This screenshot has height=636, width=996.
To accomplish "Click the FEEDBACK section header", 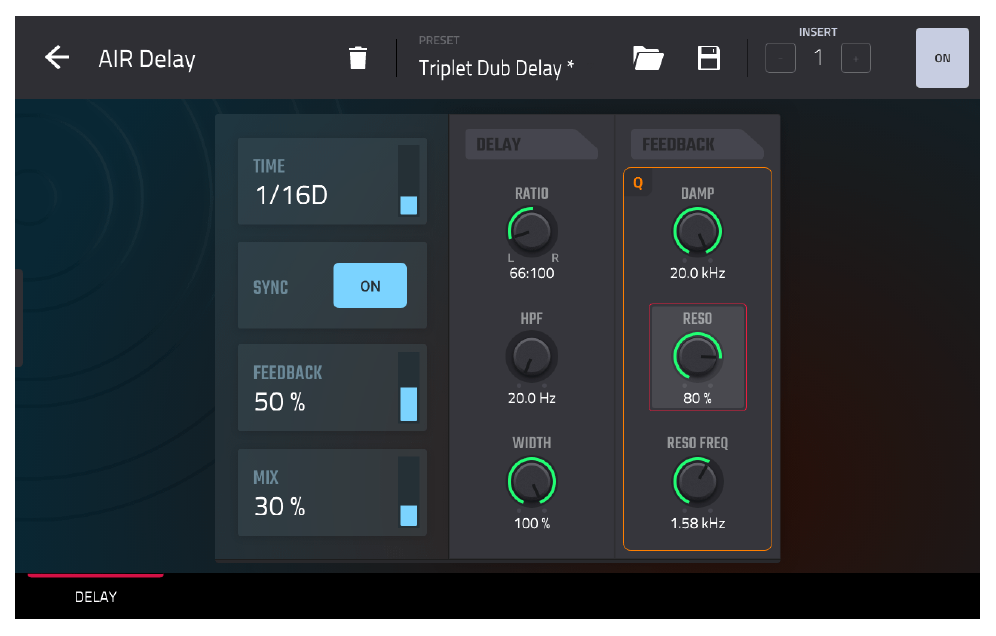I will click(697, 144).
